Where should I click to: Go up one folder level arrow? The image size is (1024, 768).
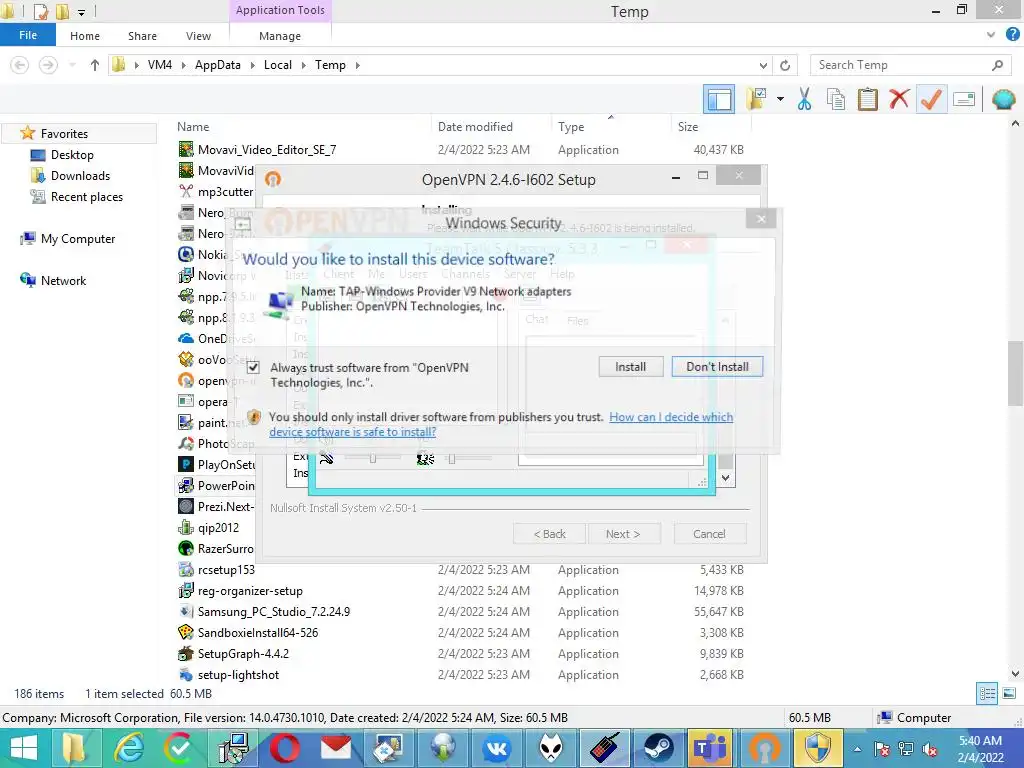pyautogui.click(x=95, y=65)
